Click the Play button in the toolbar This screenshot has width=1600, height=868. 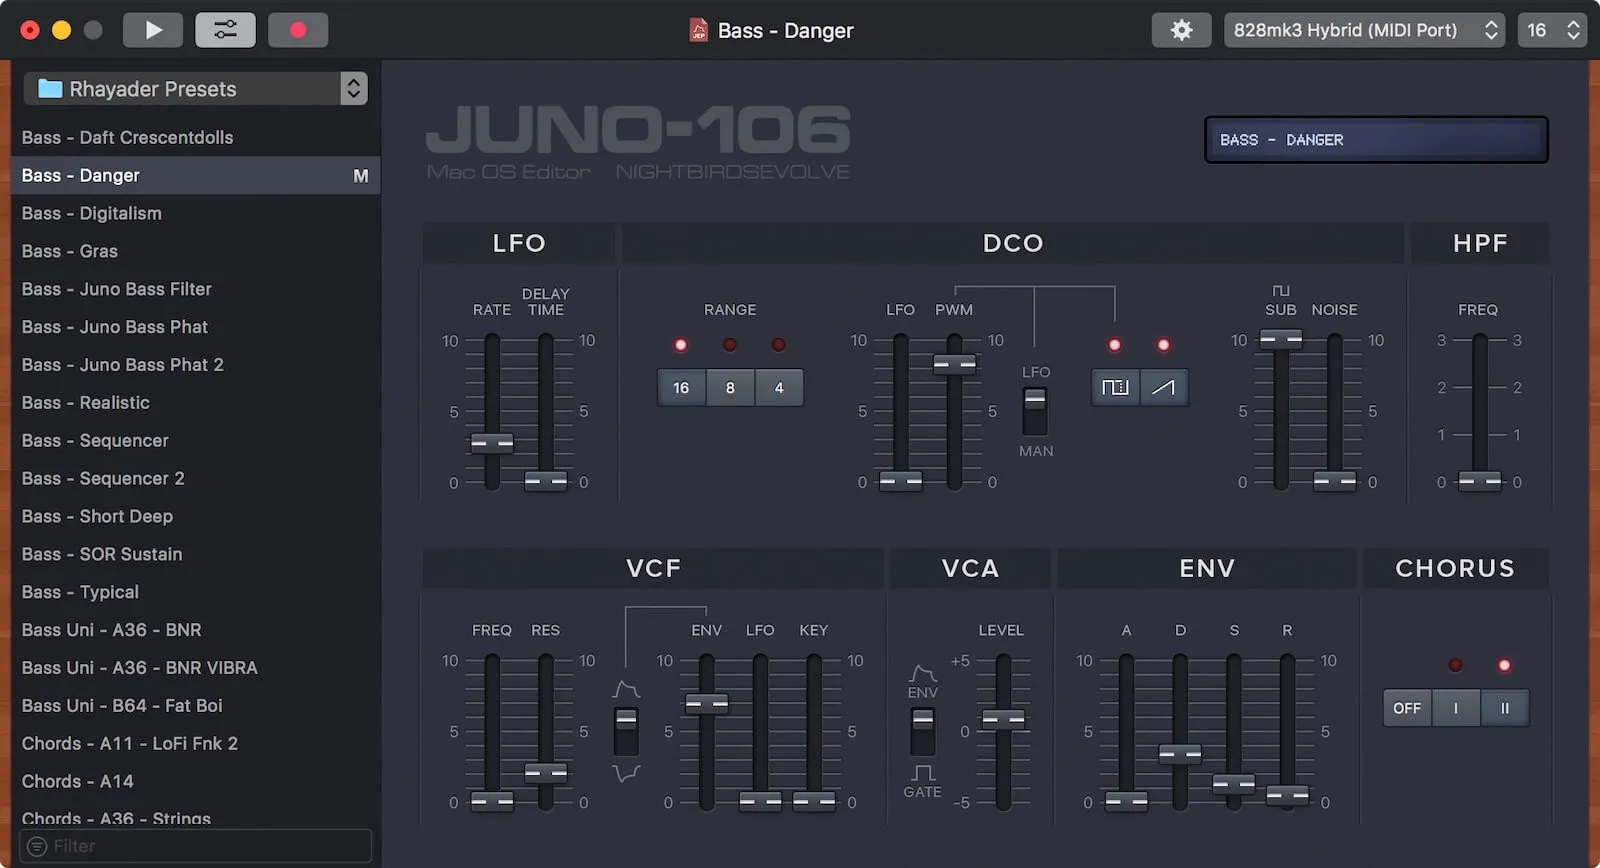click(x=153, y=30)
